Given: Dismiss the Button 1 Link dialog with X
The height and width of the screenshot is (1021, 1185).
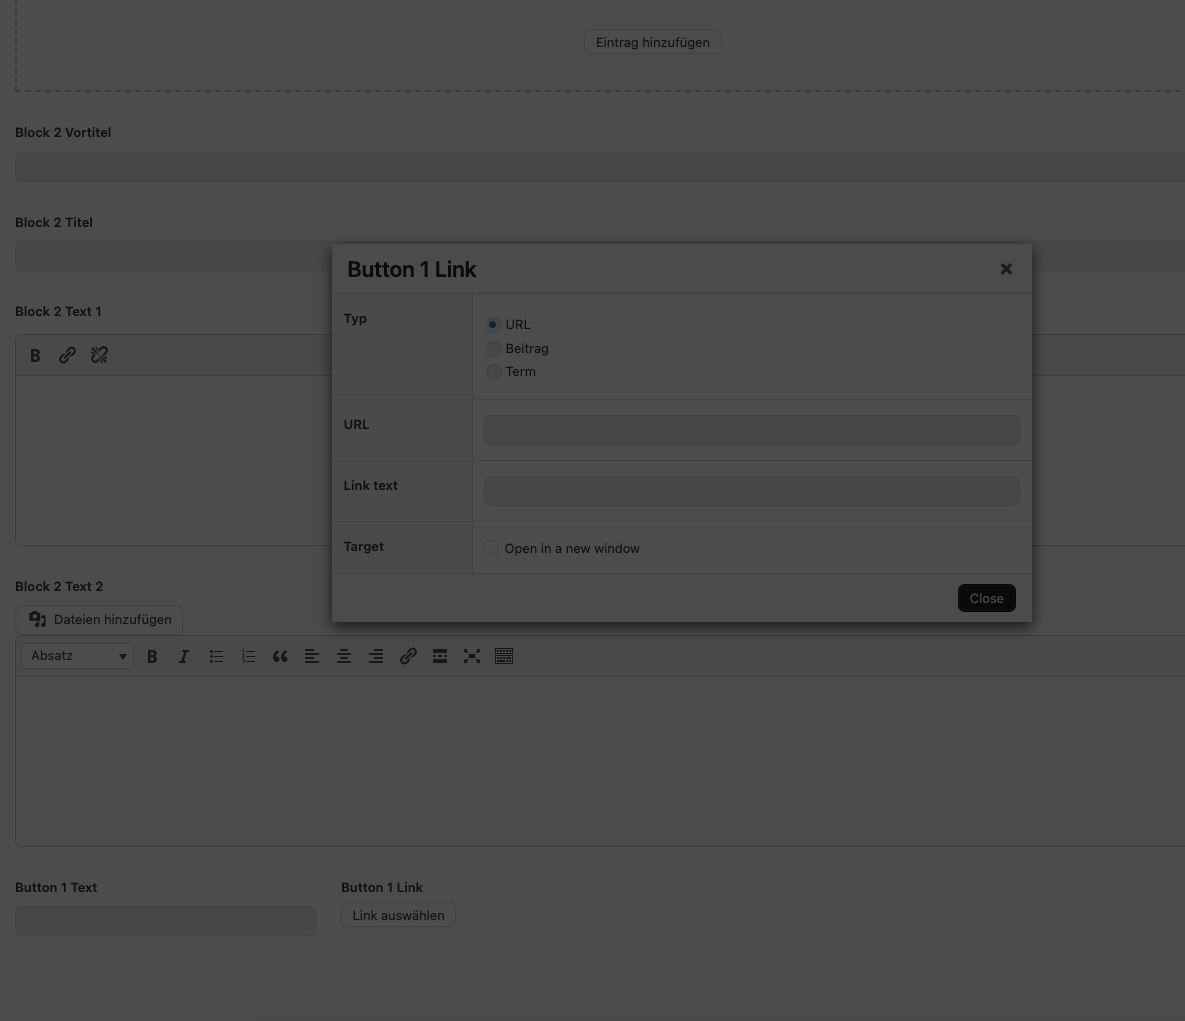Looking at the screenshot, I should (x=1006, y=269).
